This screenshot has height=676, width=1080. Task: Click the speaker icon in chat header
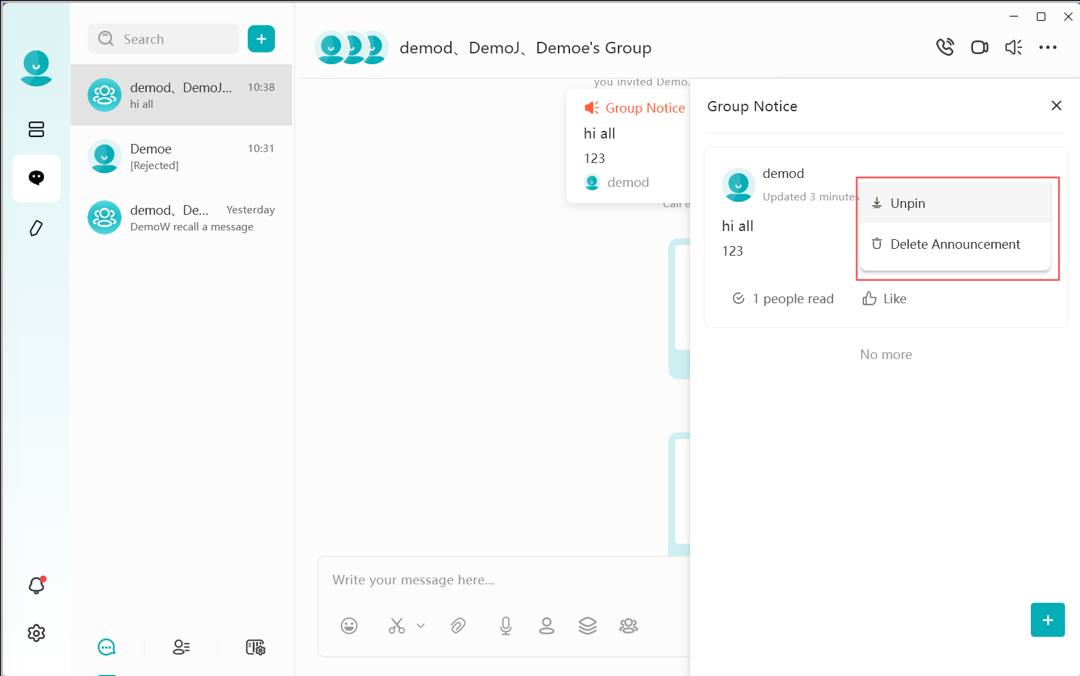click(1013, 48)
